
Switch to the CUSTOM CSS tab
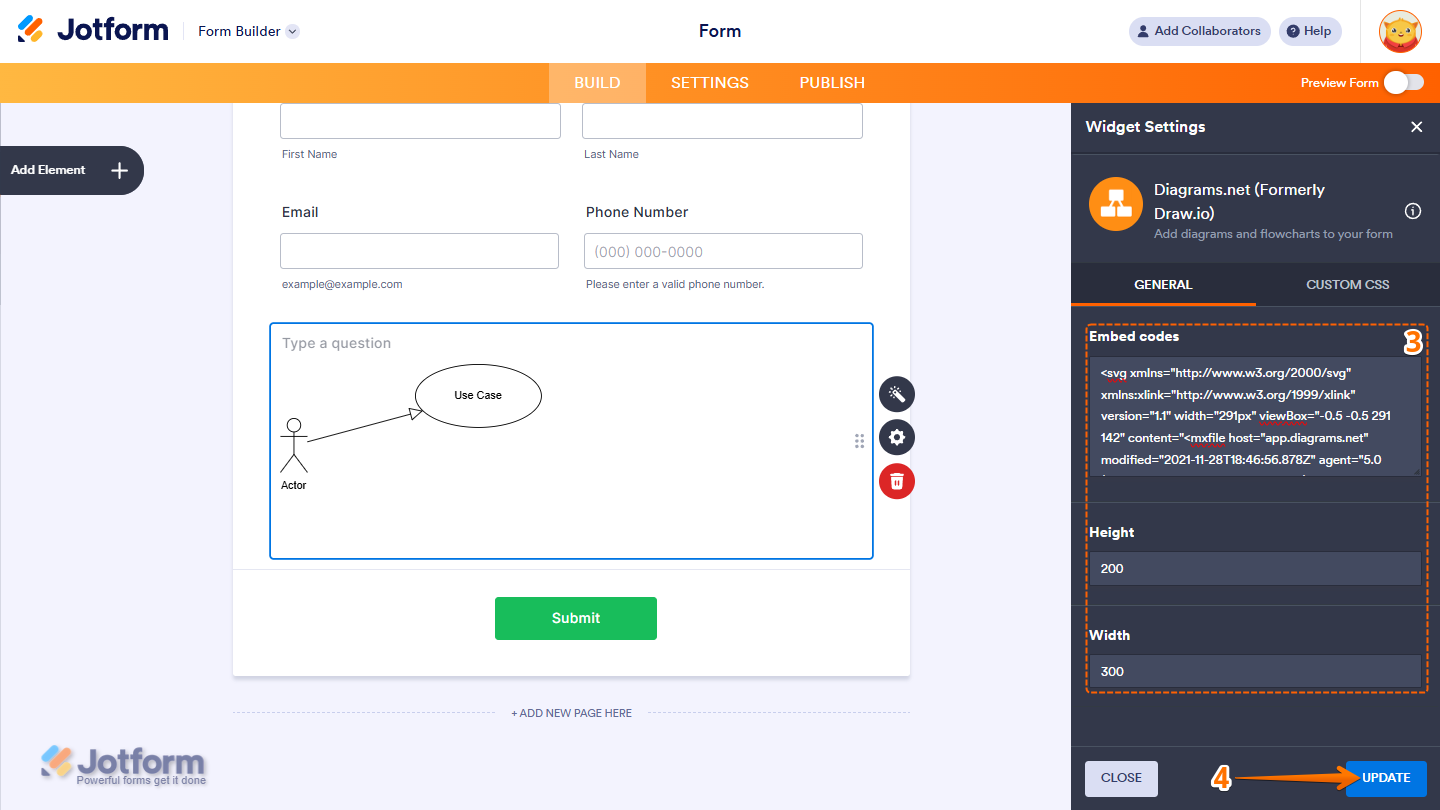(1348, 285)
